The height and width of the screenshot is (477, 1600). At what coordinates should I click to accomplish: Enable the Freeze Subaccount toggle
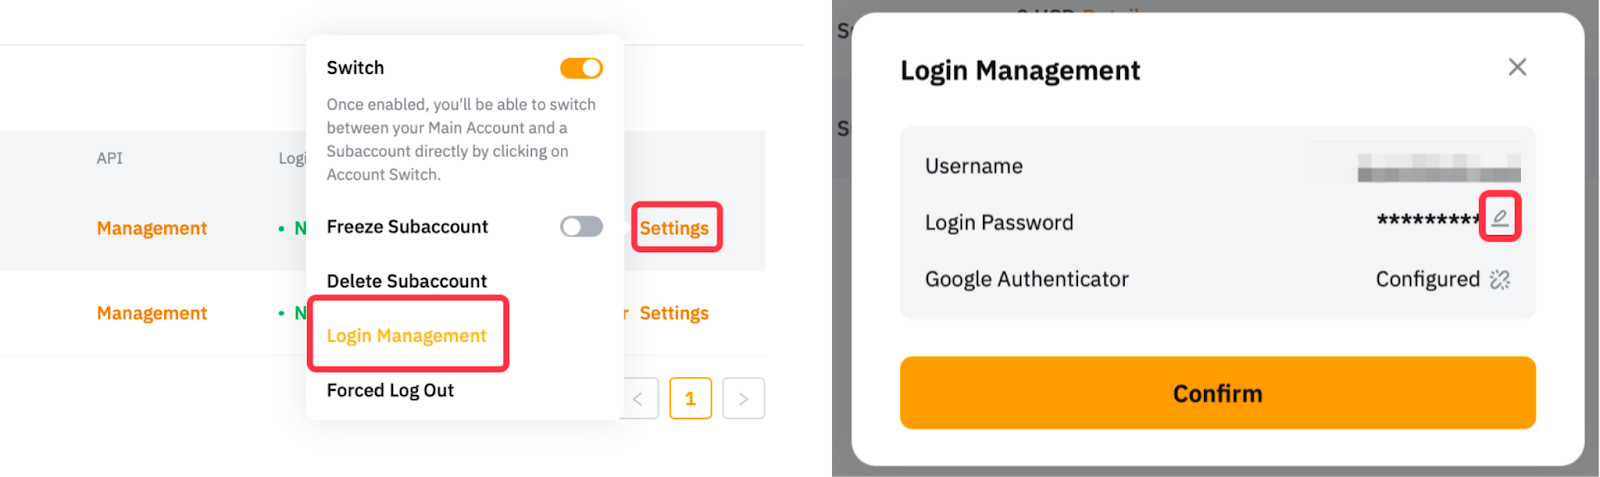581,227
